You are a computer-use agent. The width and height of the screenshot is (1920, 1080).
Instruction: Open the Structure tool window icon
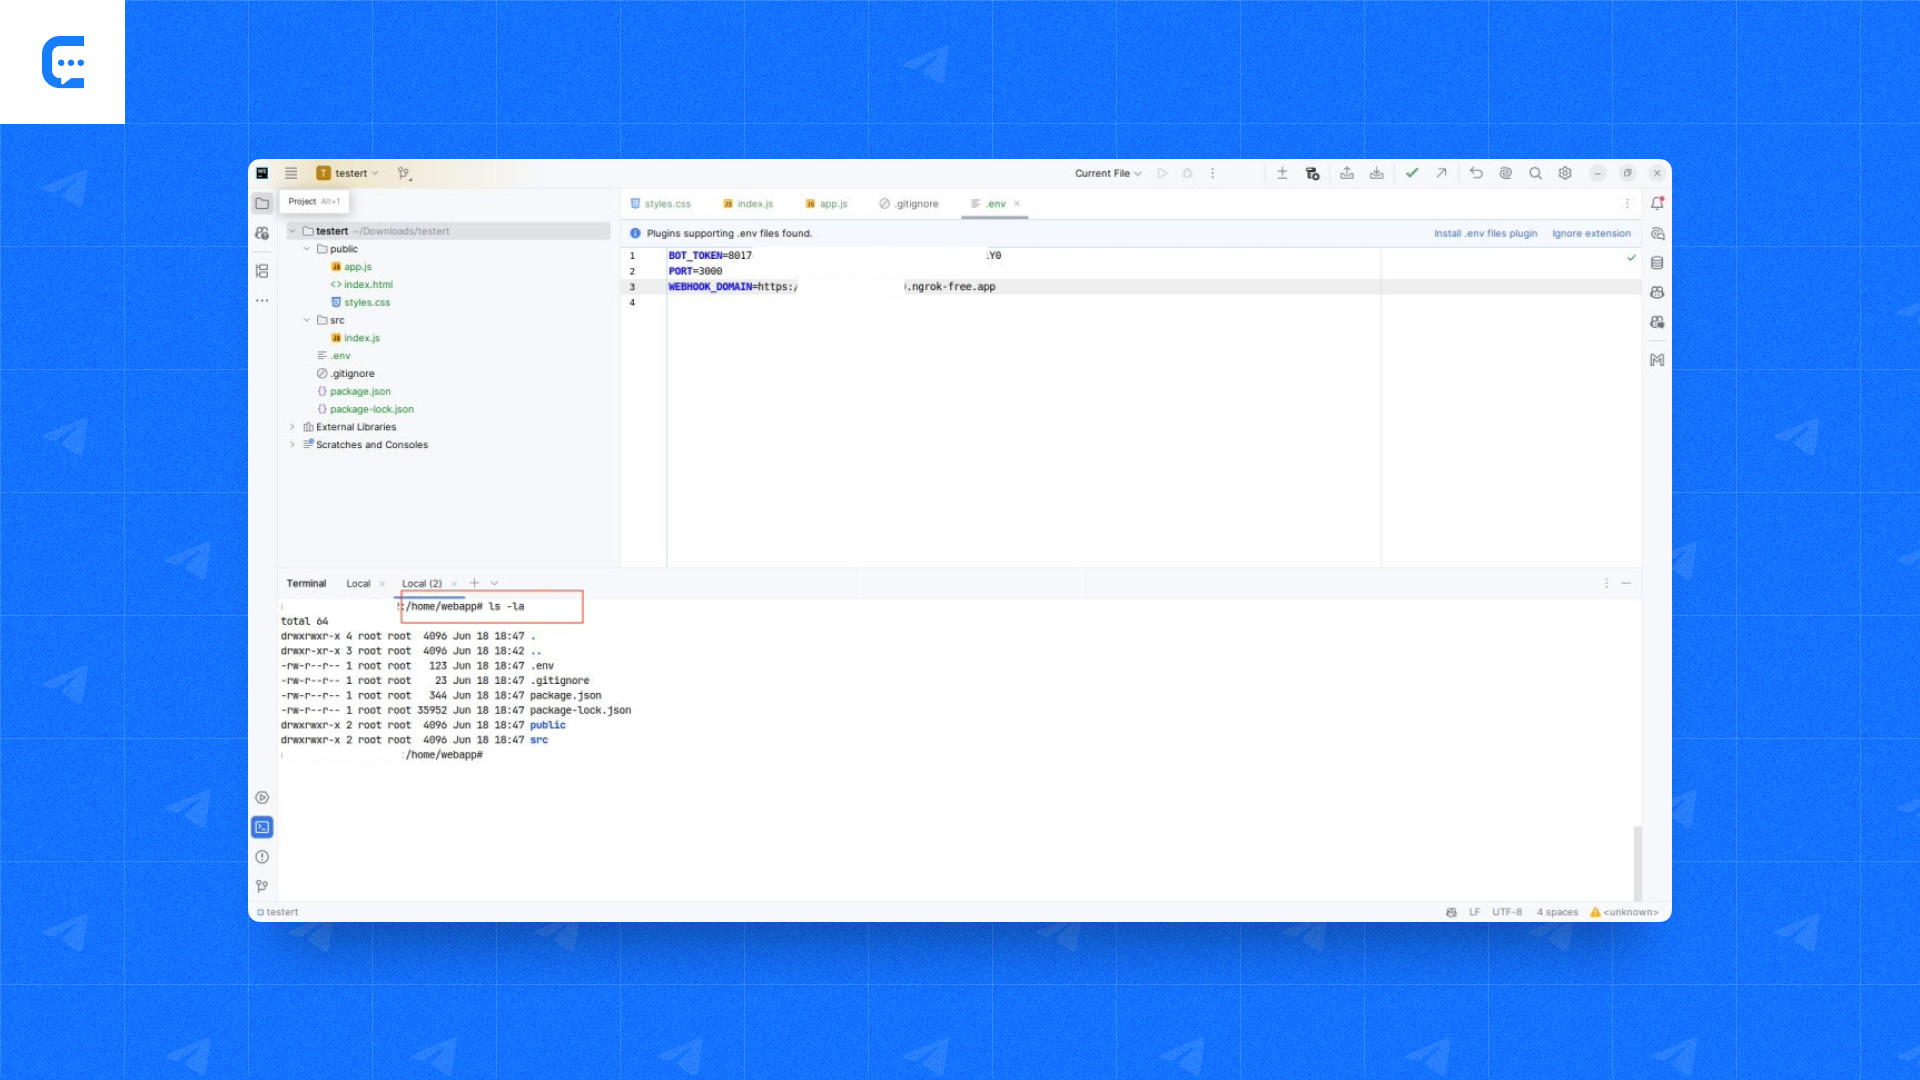pyautogui.click(x=262, y=271)
